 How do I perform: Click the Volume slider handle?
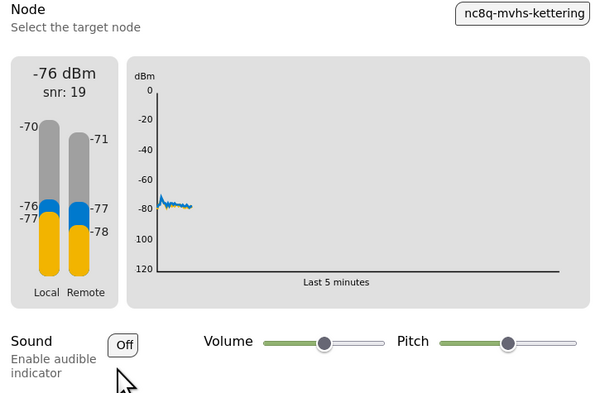324,343
